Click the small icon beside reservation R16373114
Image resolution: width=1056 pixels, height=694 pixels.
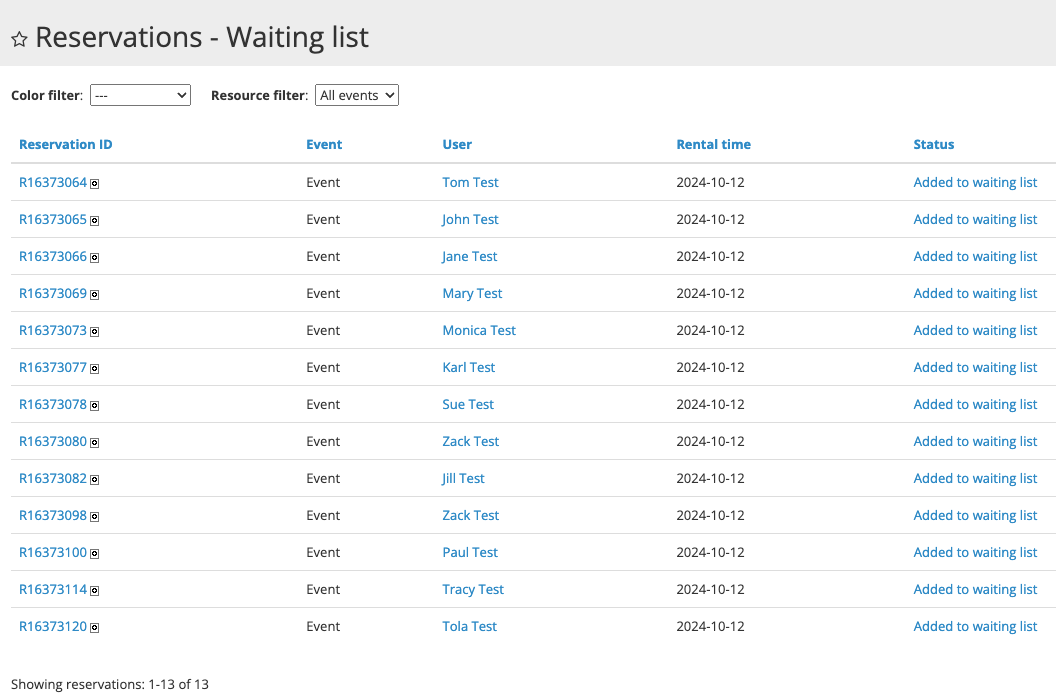coord(96,591)
